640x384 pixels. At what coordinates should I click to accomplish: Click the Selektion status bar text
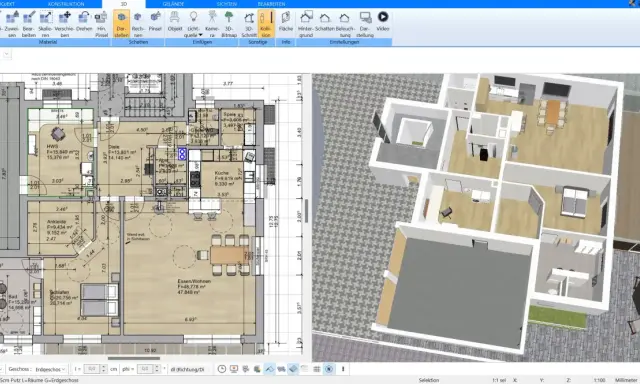[x=429, y=380]
